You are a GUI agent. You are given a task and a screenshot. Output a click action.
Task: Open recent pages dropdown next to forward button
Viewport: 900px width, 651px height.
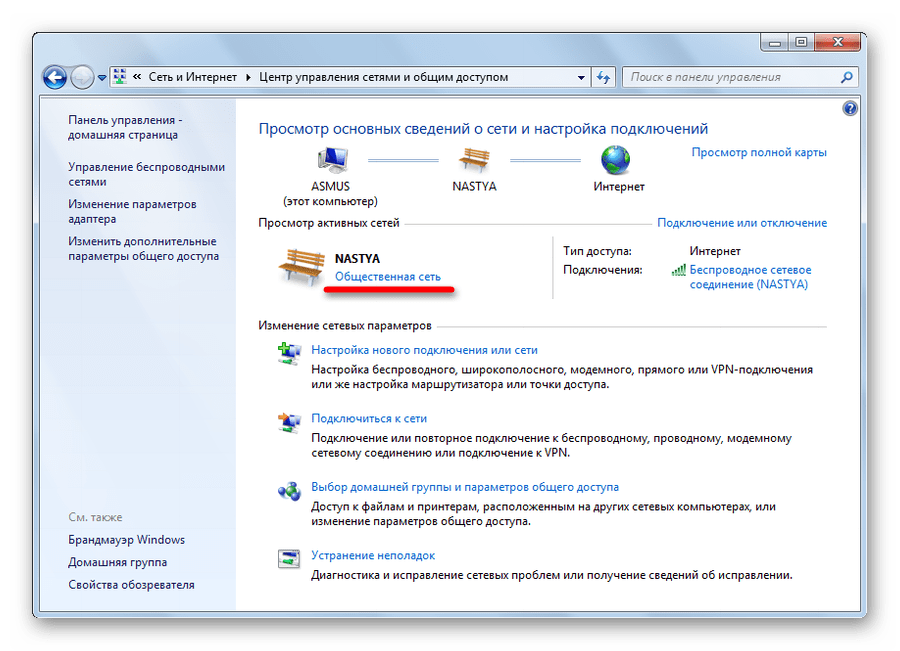click(100, 76)
